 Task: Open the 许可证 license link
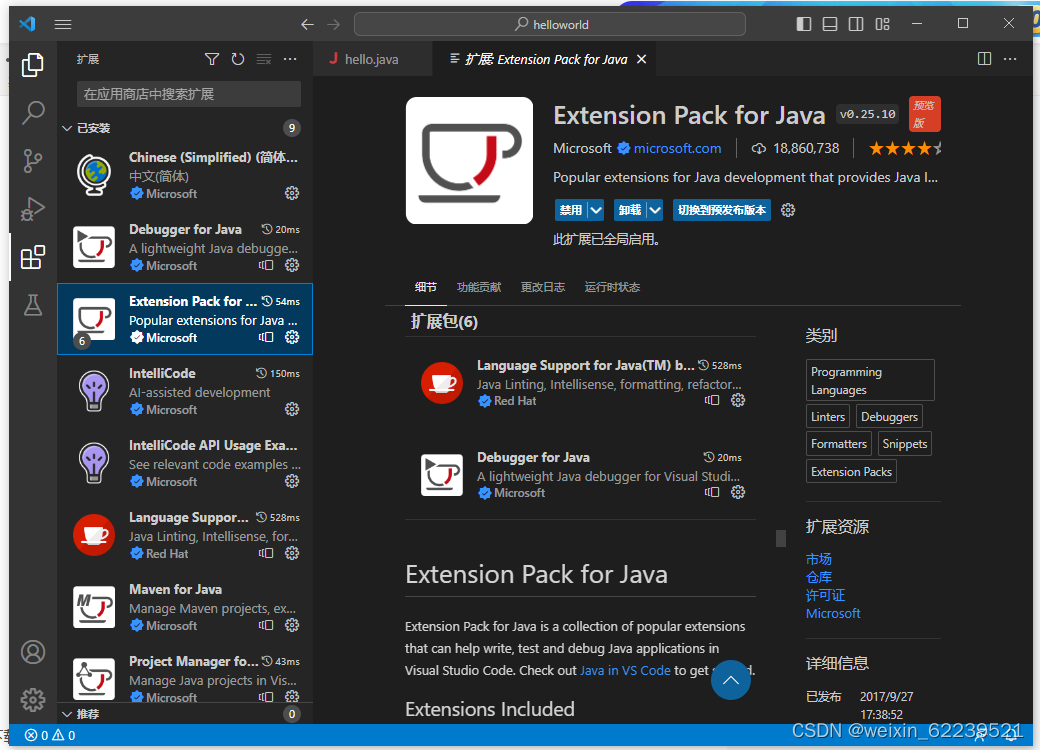tap(825, 595)
